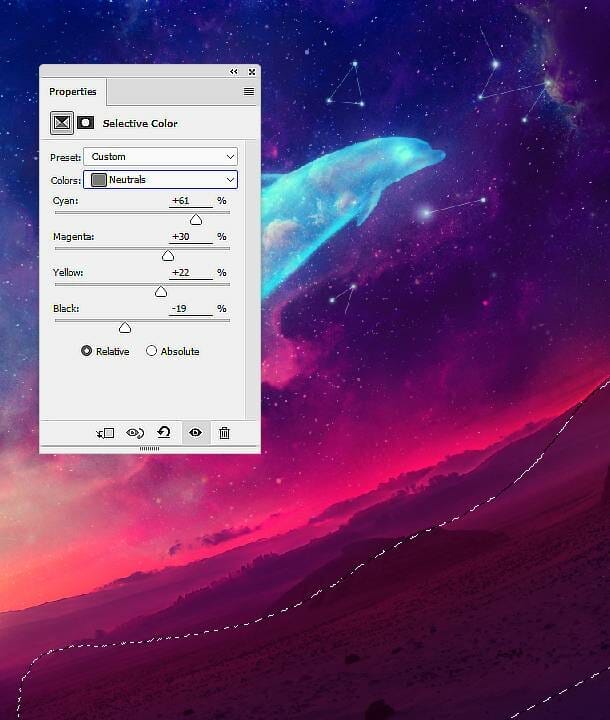
Task: Select the Relative radio button
Action: coord(86,351)
